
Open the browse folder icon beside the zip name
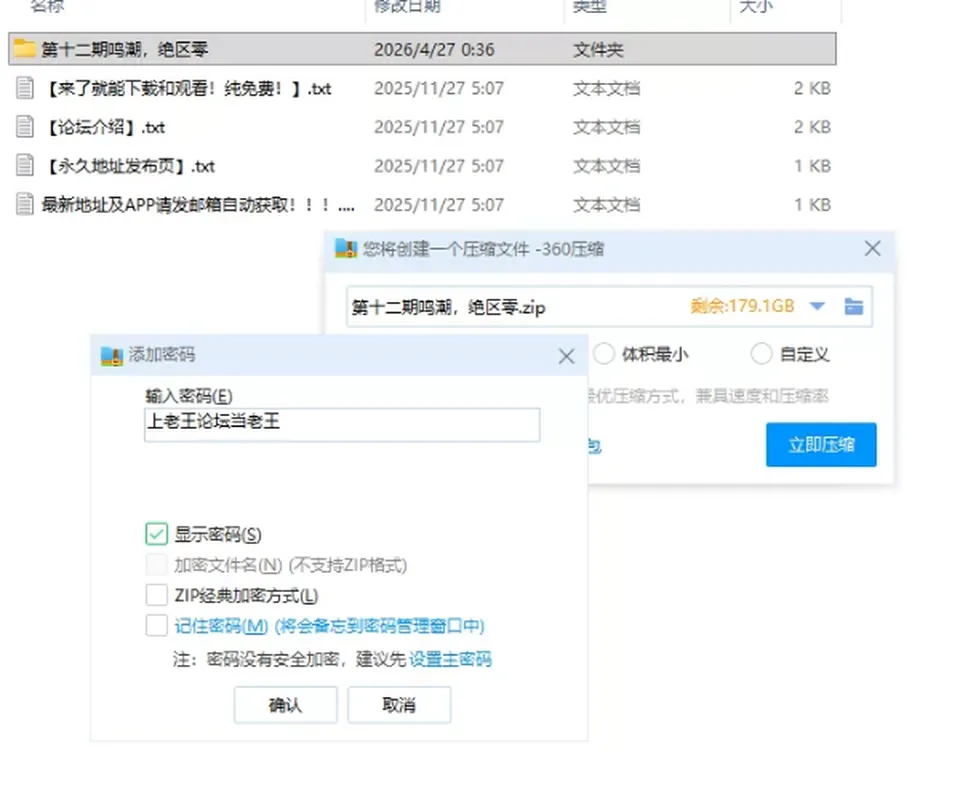tap(853, 306)
